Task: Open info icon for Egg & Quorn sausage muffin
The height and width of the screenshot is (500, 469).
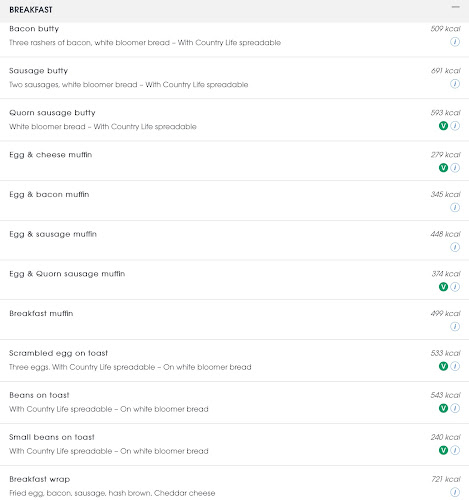Action: (455, 287)
